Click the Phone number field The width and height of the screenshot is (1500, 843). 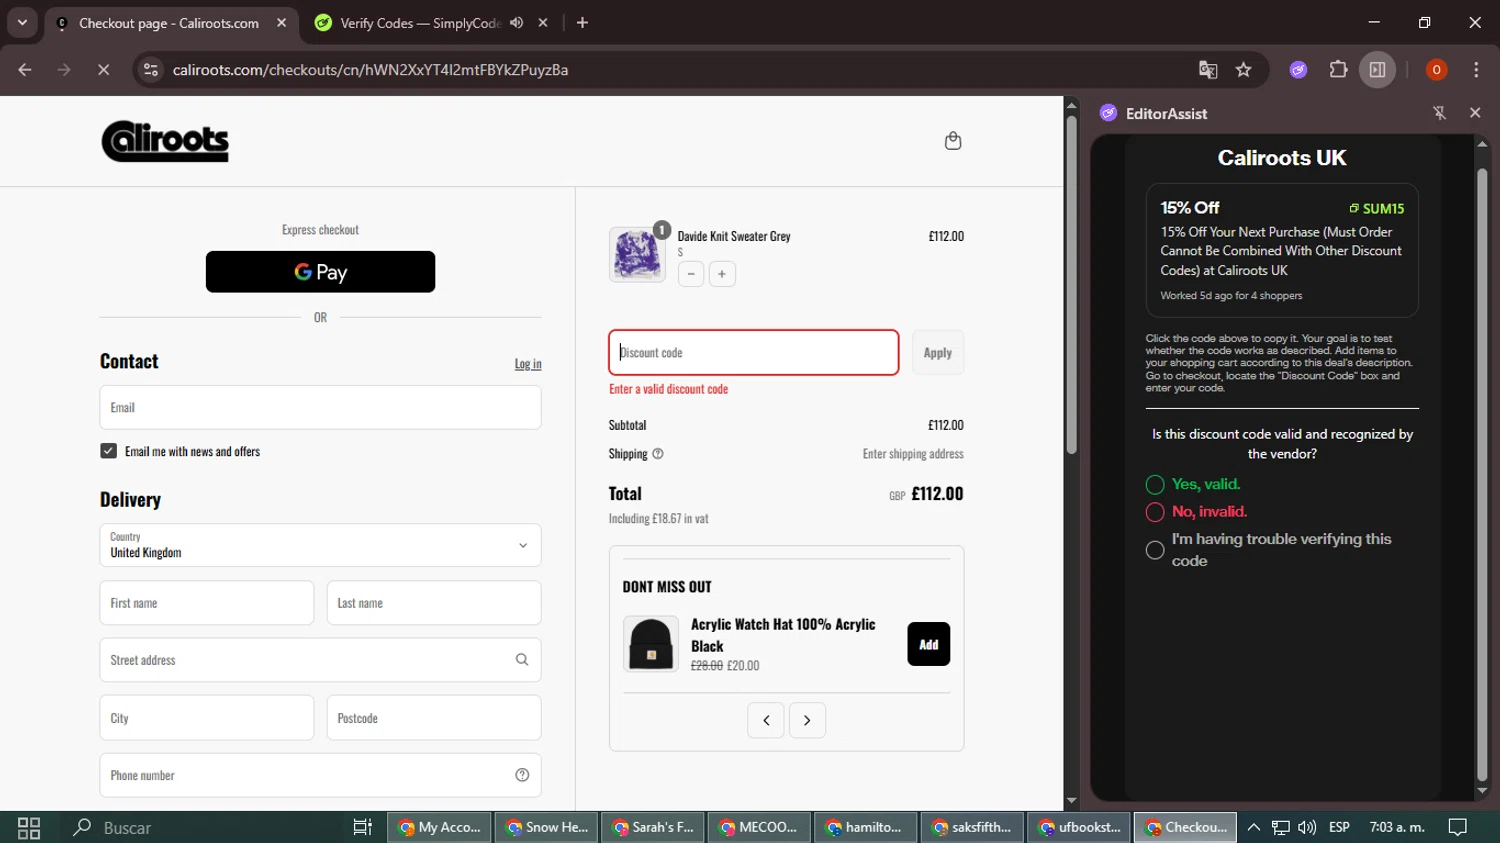(x=320, y=775)
